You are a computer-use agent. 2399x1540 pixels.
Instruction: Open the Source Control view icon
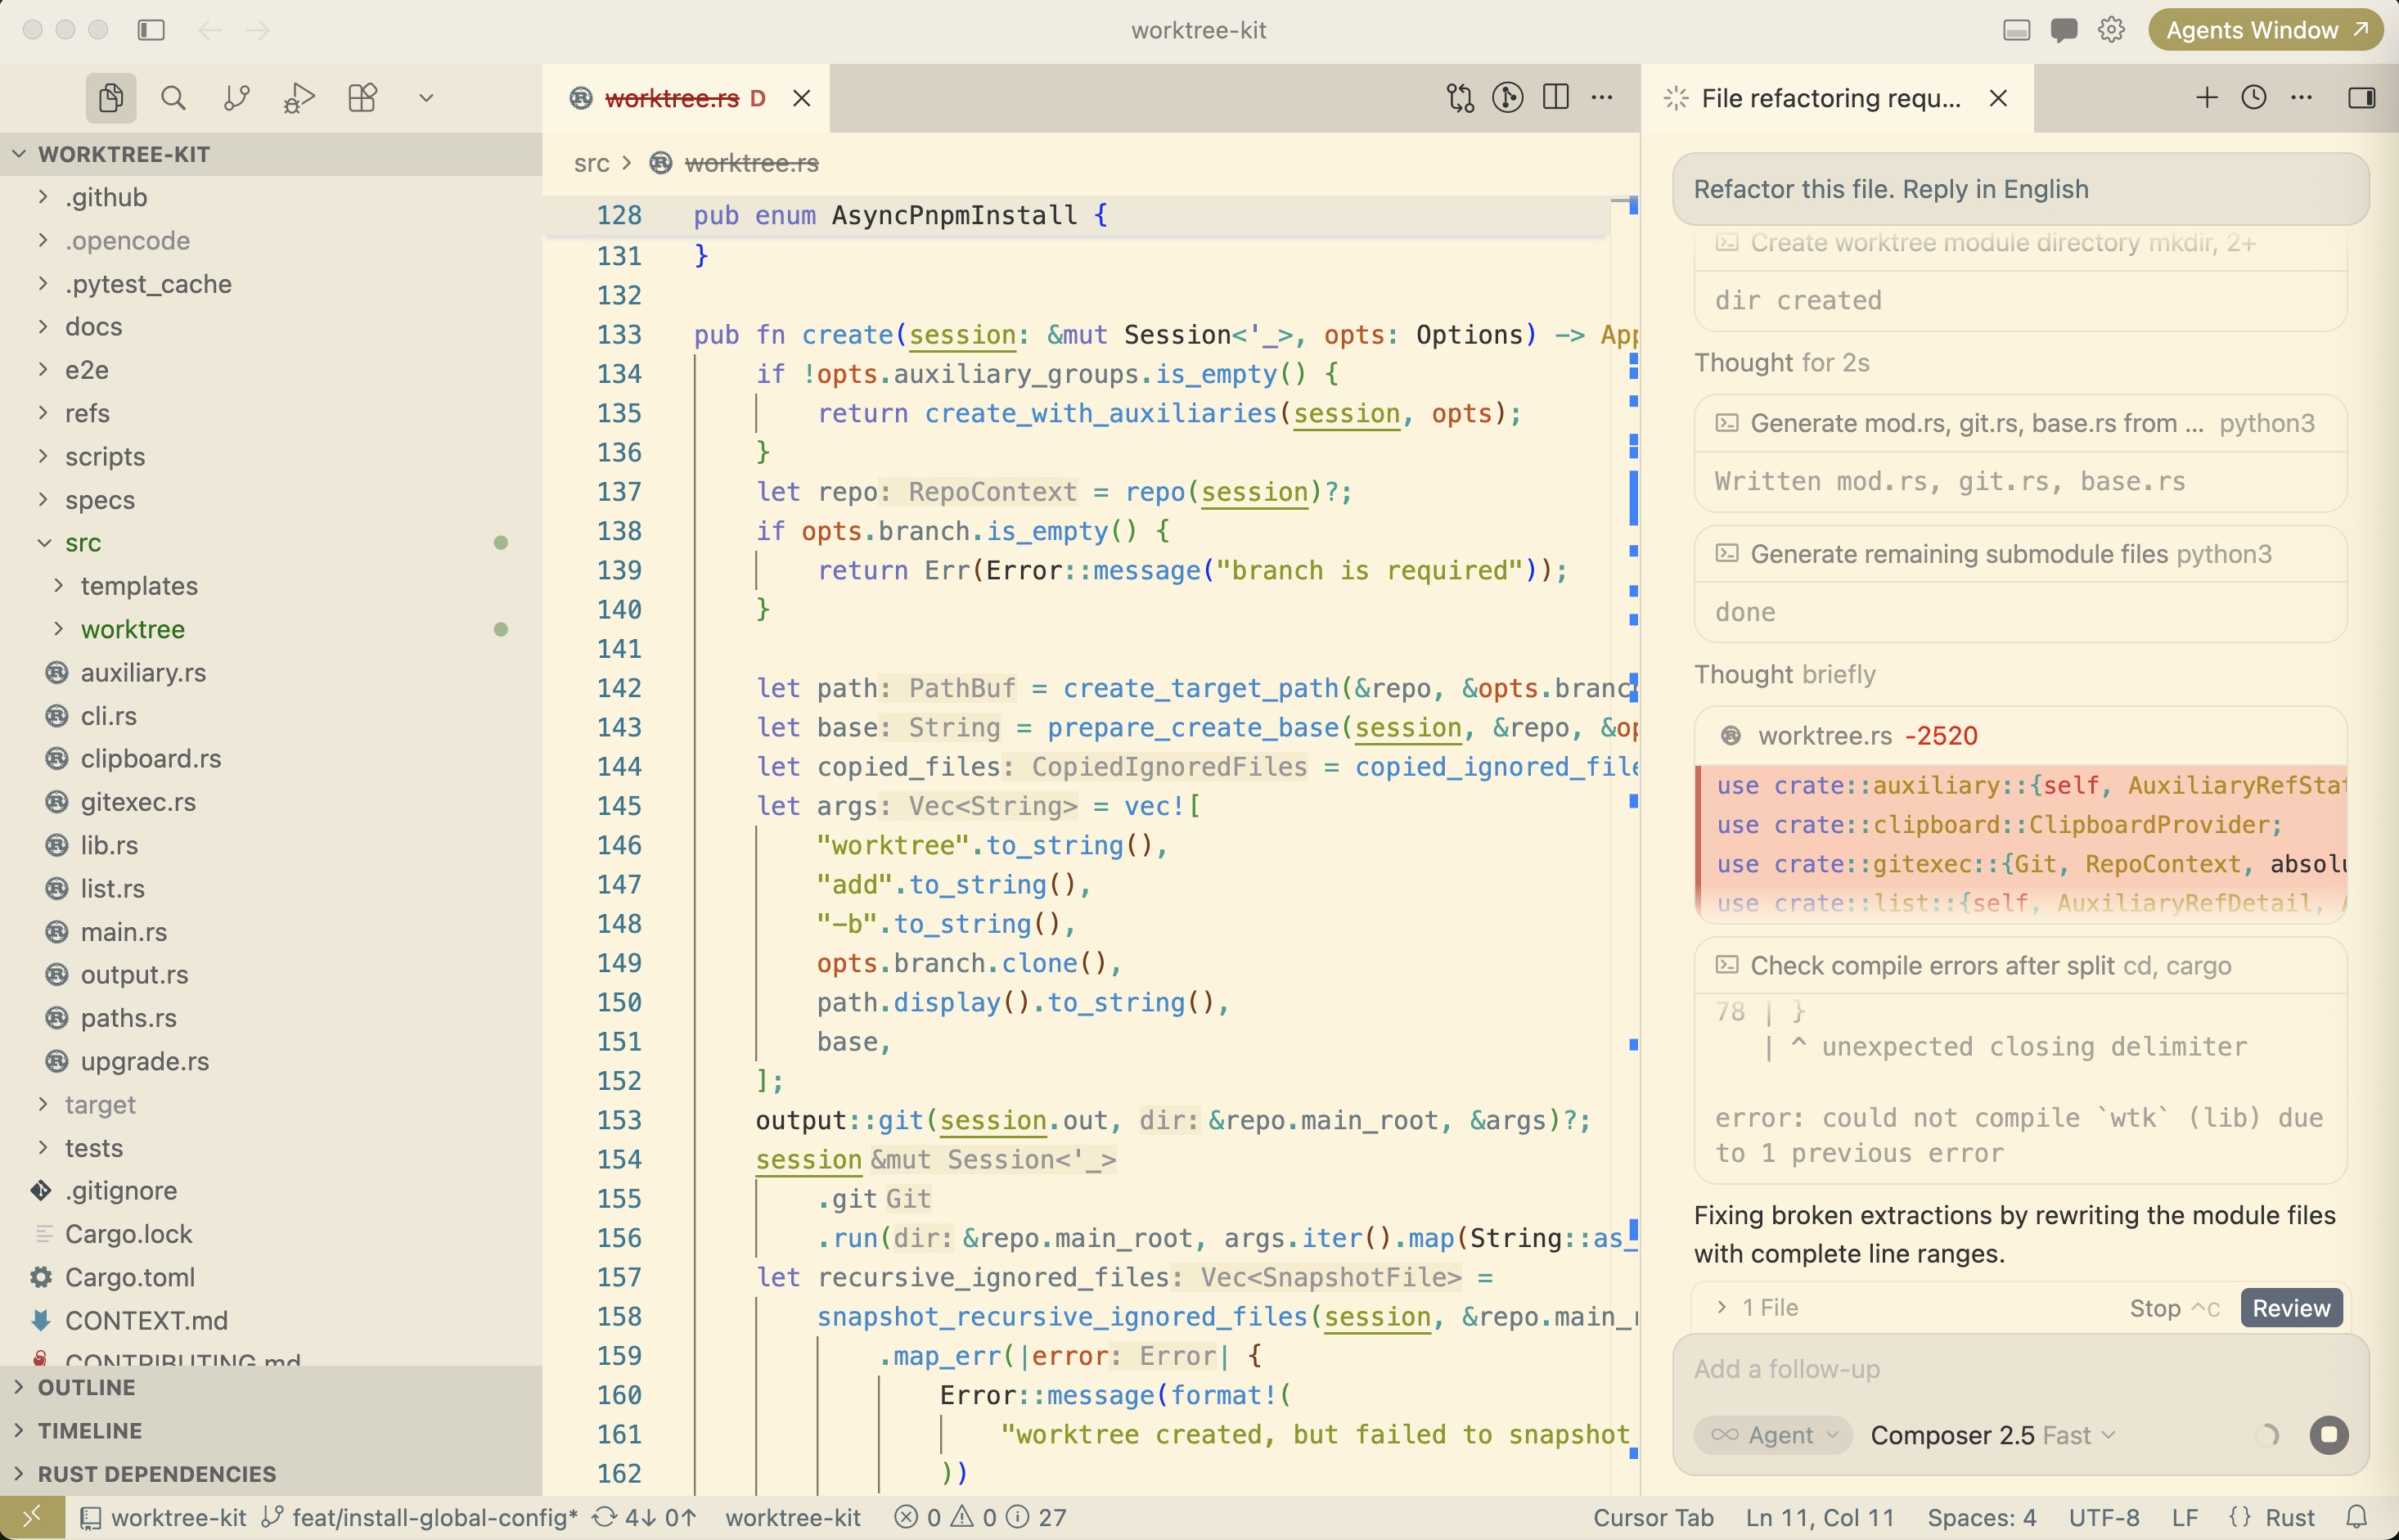pos(237,98)
